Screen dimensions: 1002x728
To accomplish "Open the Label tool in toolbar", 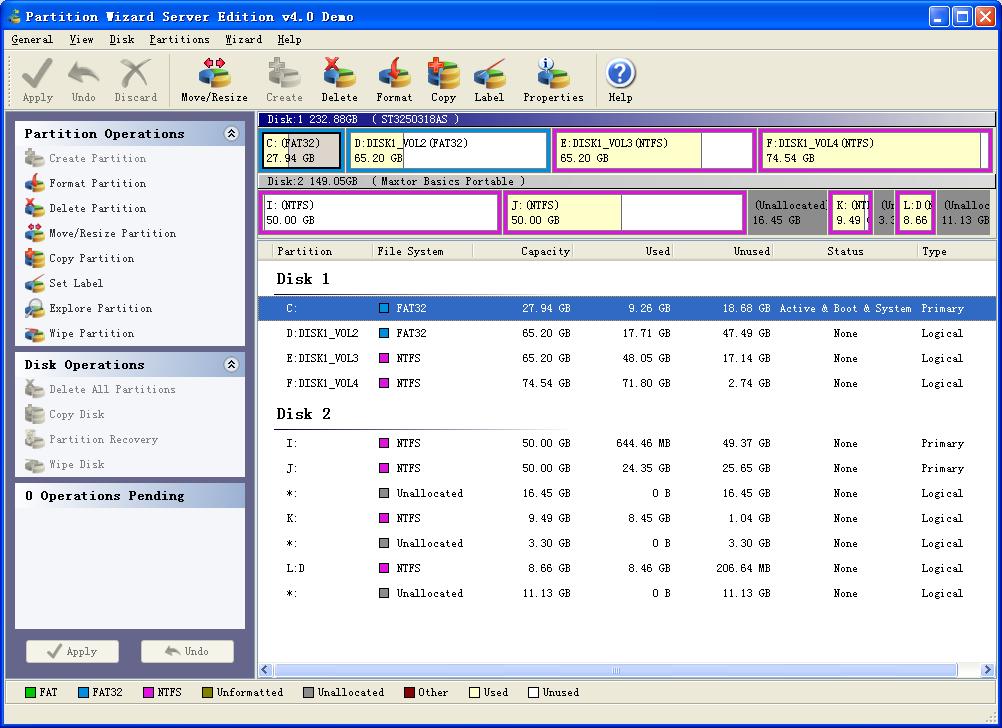I will pos(489,79).
